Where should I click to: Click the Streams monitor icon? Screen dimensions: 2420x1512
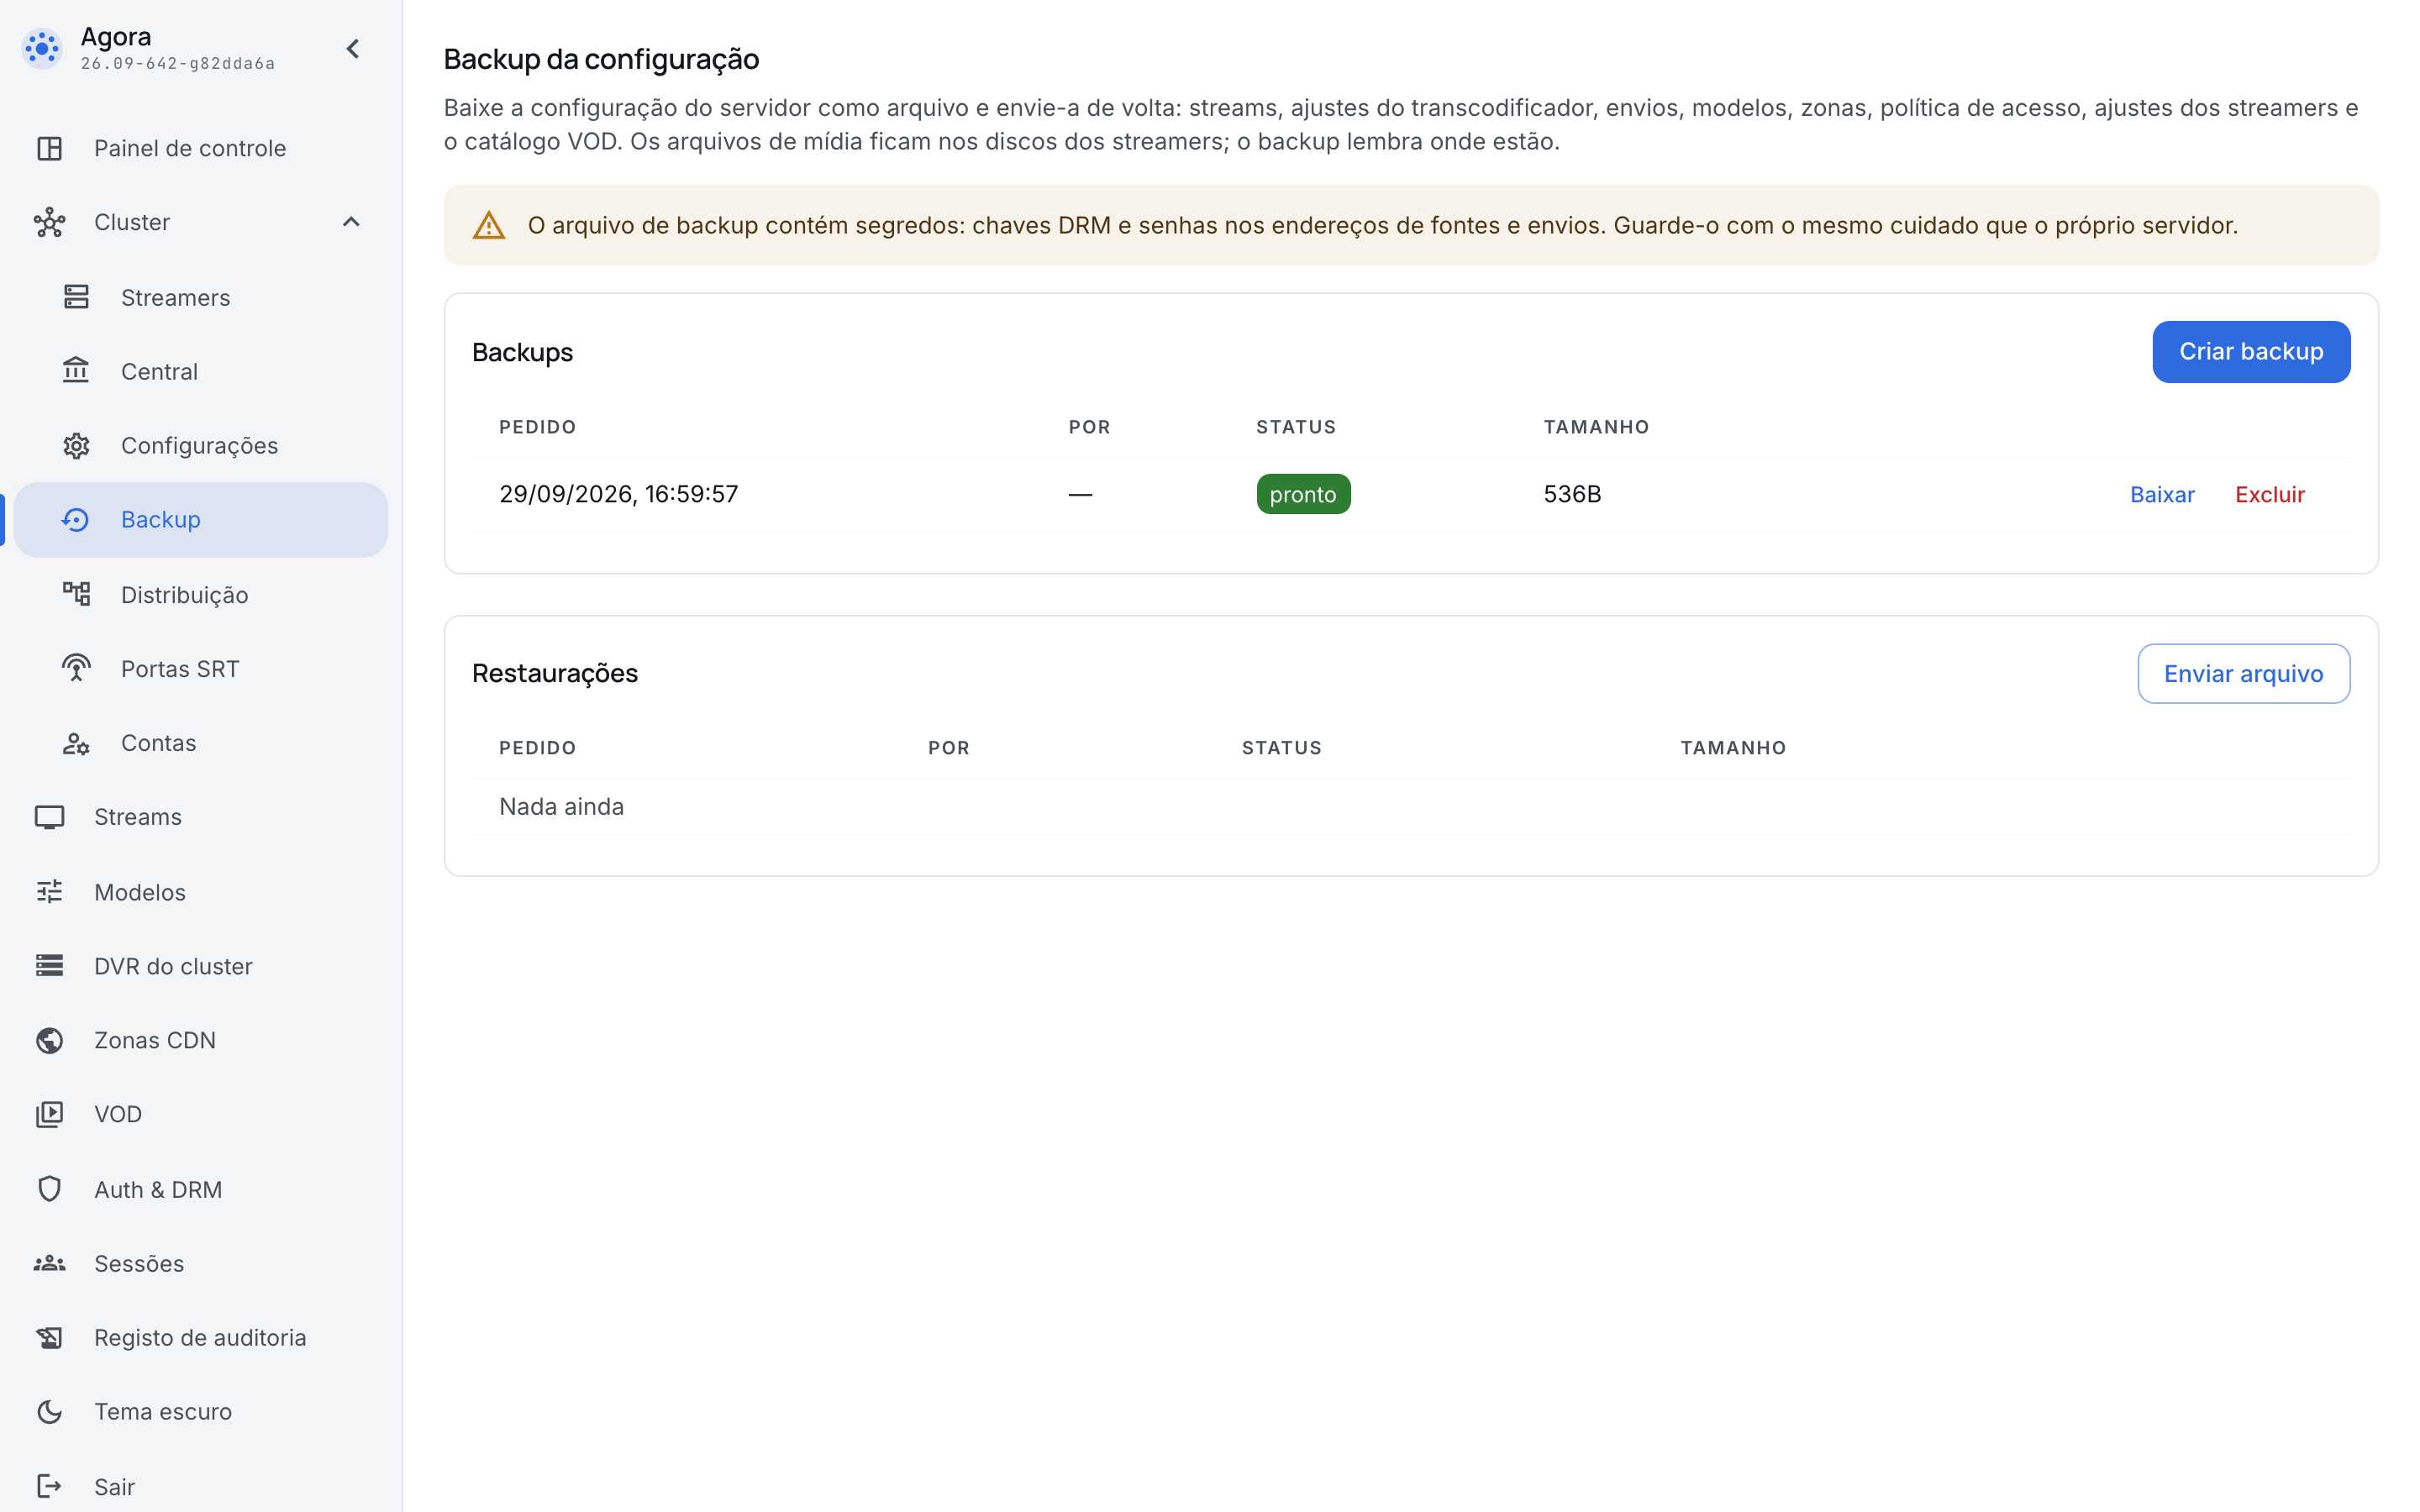tap(49, 817)
